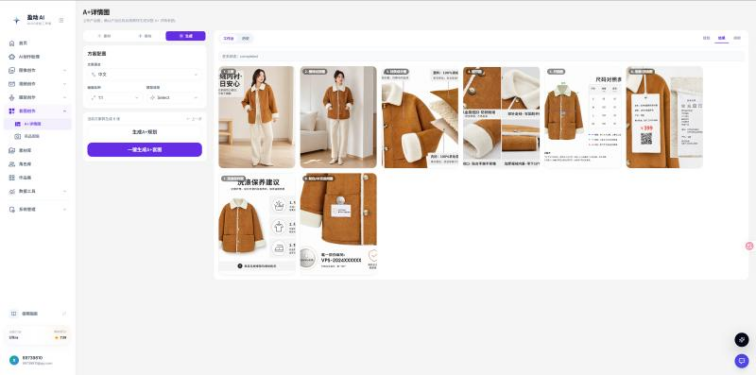This screenshot has width=756, height=376.
Task: Open thumbnail 3 showing coat cuff close-up
Action: coord(420,117)
